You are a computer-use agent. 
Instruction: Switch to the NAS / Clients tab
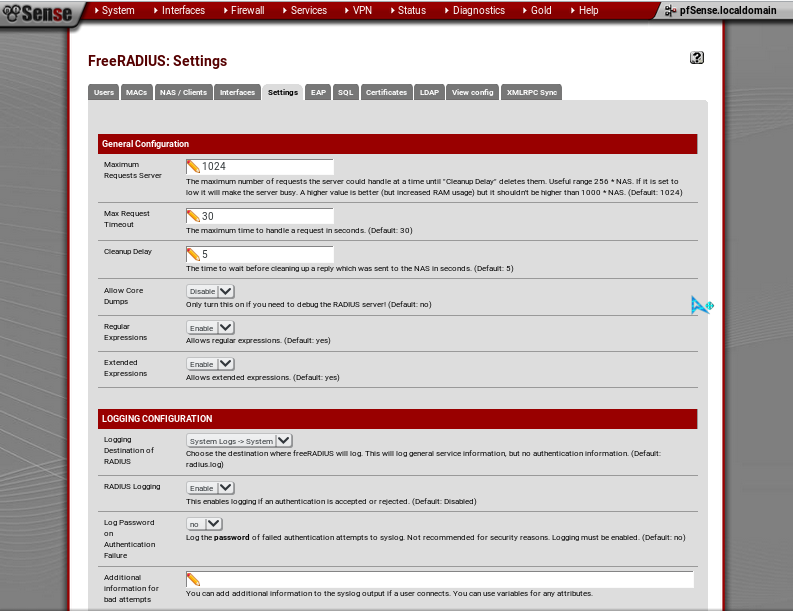184,92
